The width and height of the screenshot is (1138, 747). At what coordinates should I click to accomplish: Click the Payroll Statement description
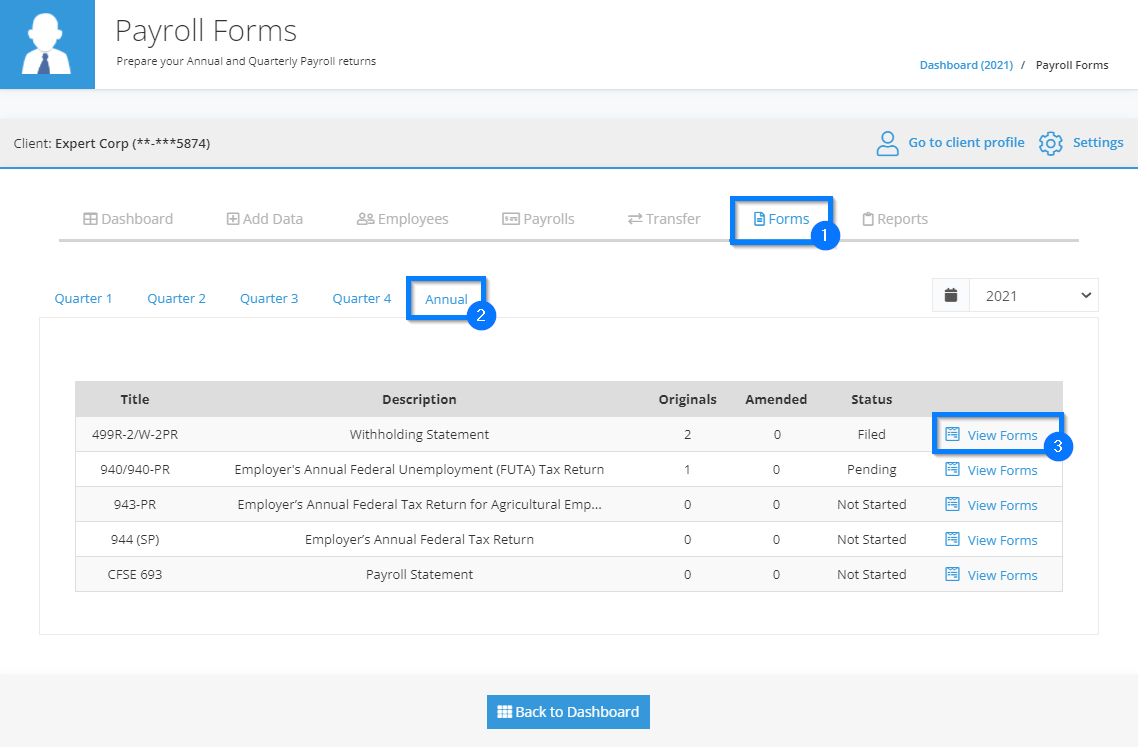tap(419, 573)
